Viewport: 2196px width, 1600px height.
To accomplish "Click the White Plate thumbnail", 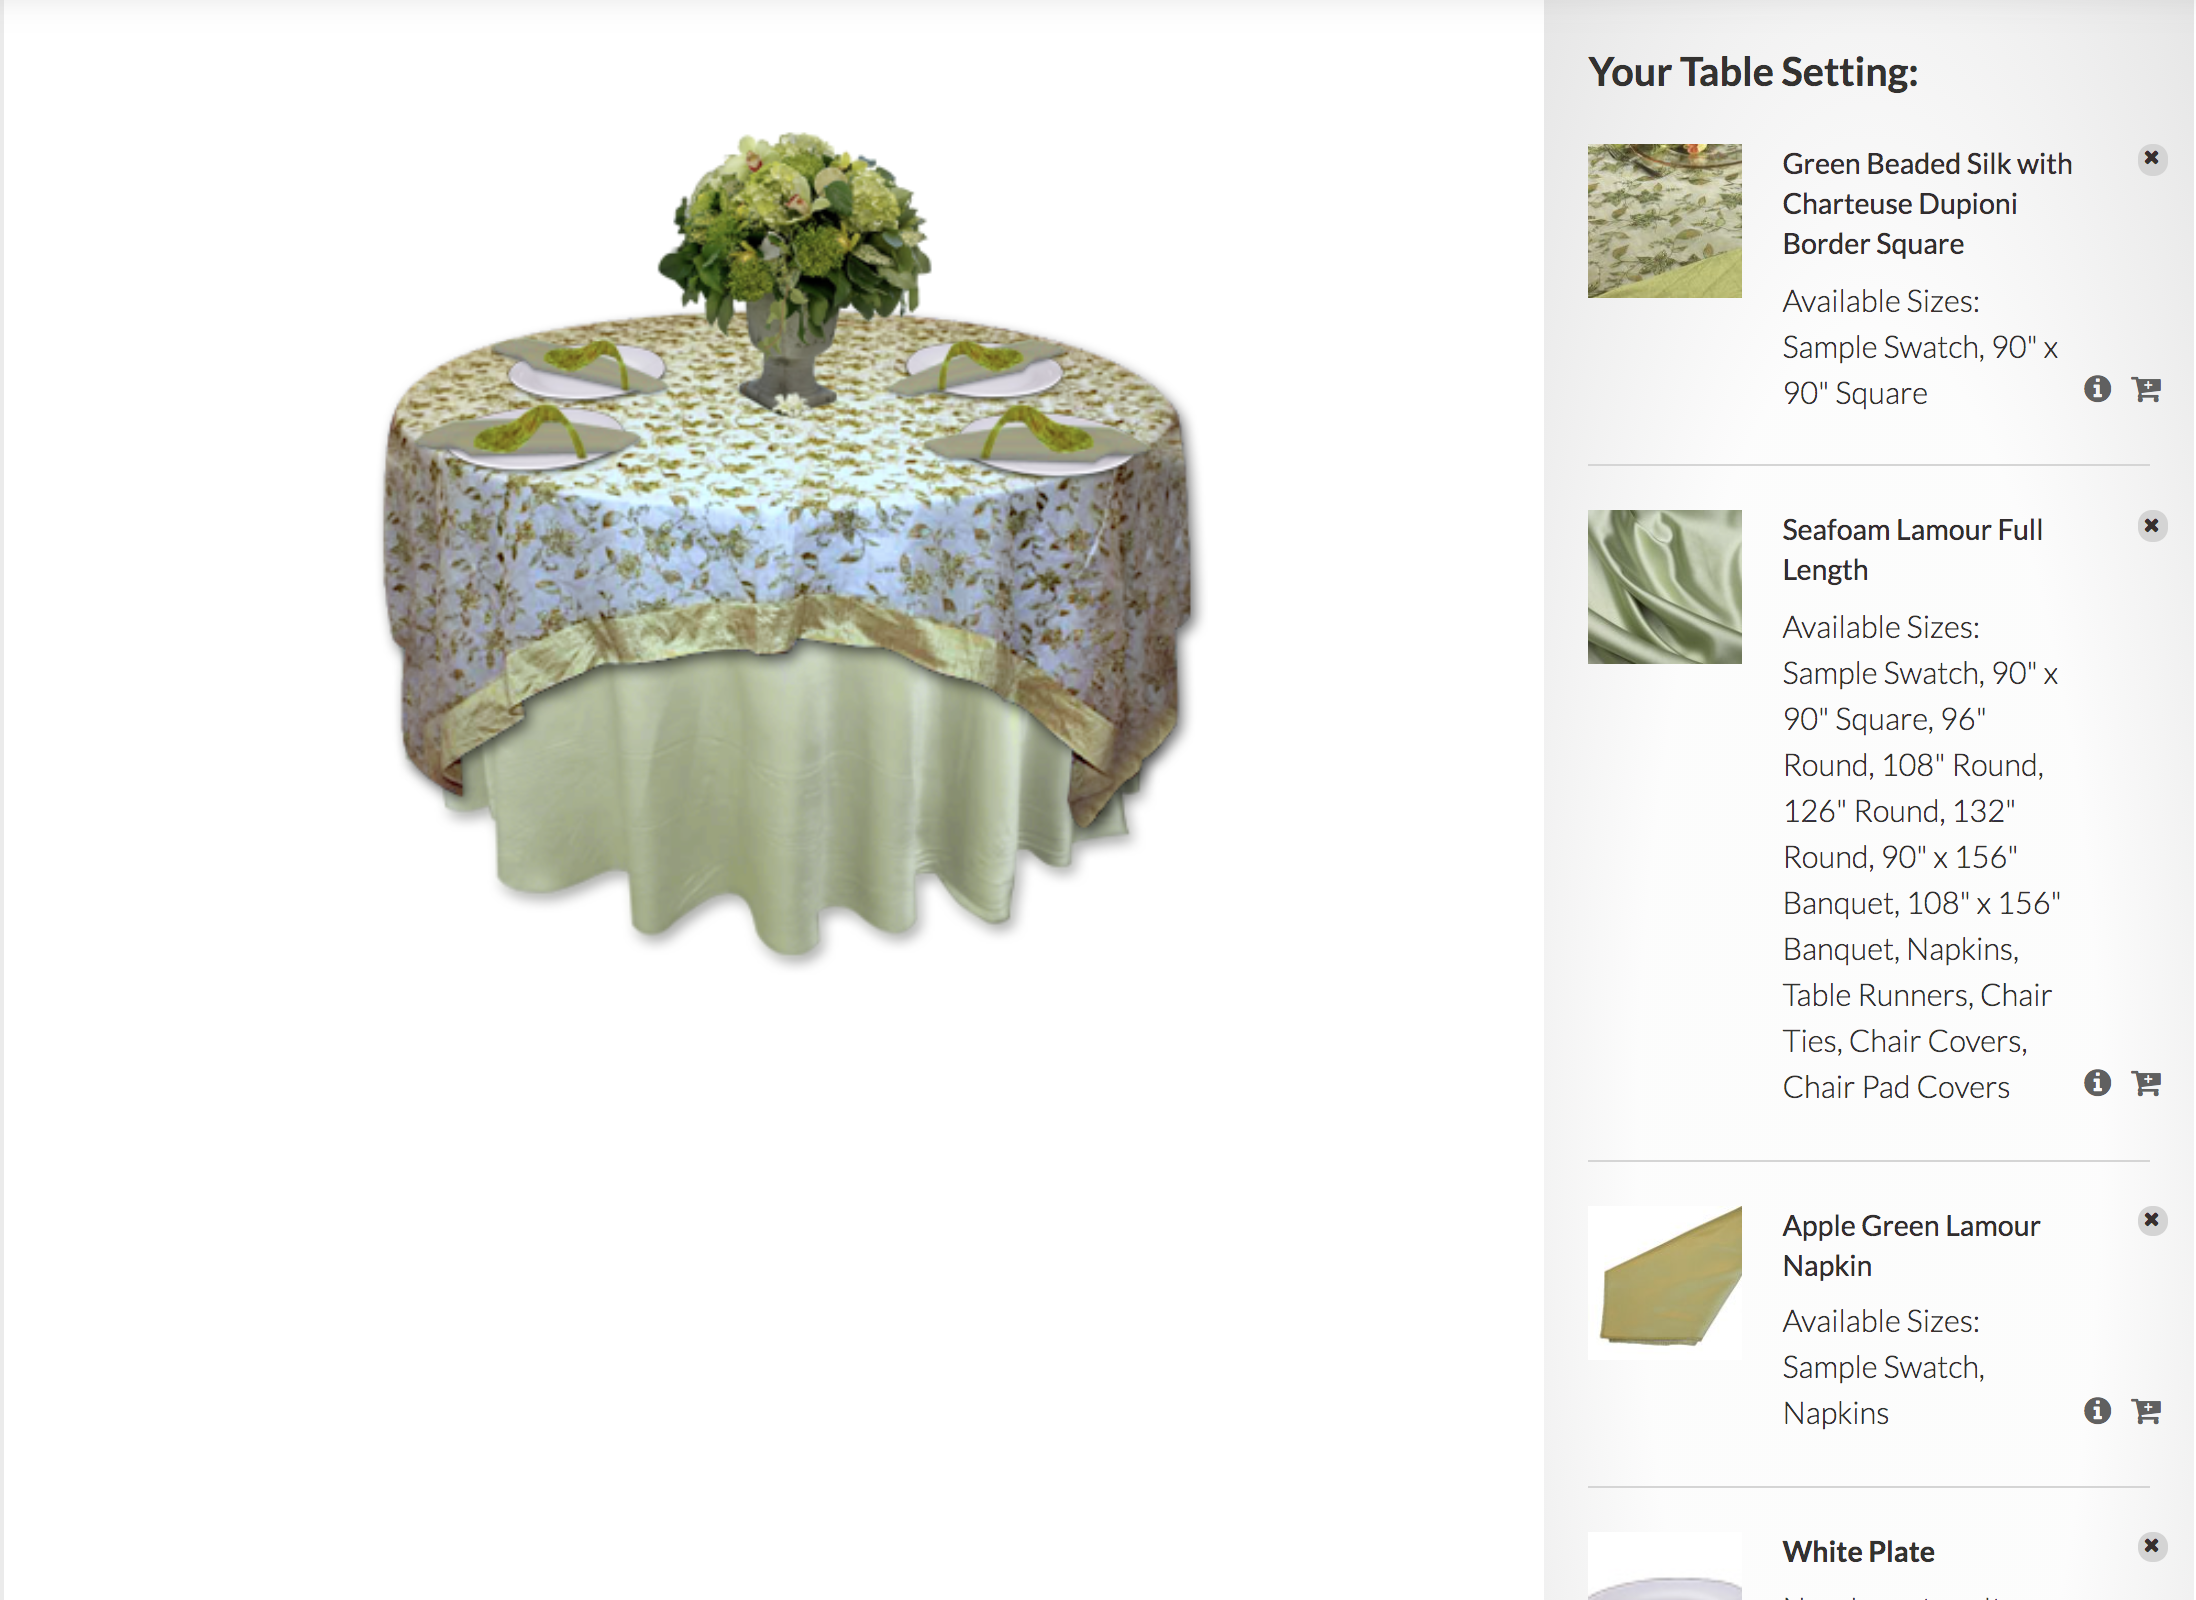I will tap(1664, 1566).
